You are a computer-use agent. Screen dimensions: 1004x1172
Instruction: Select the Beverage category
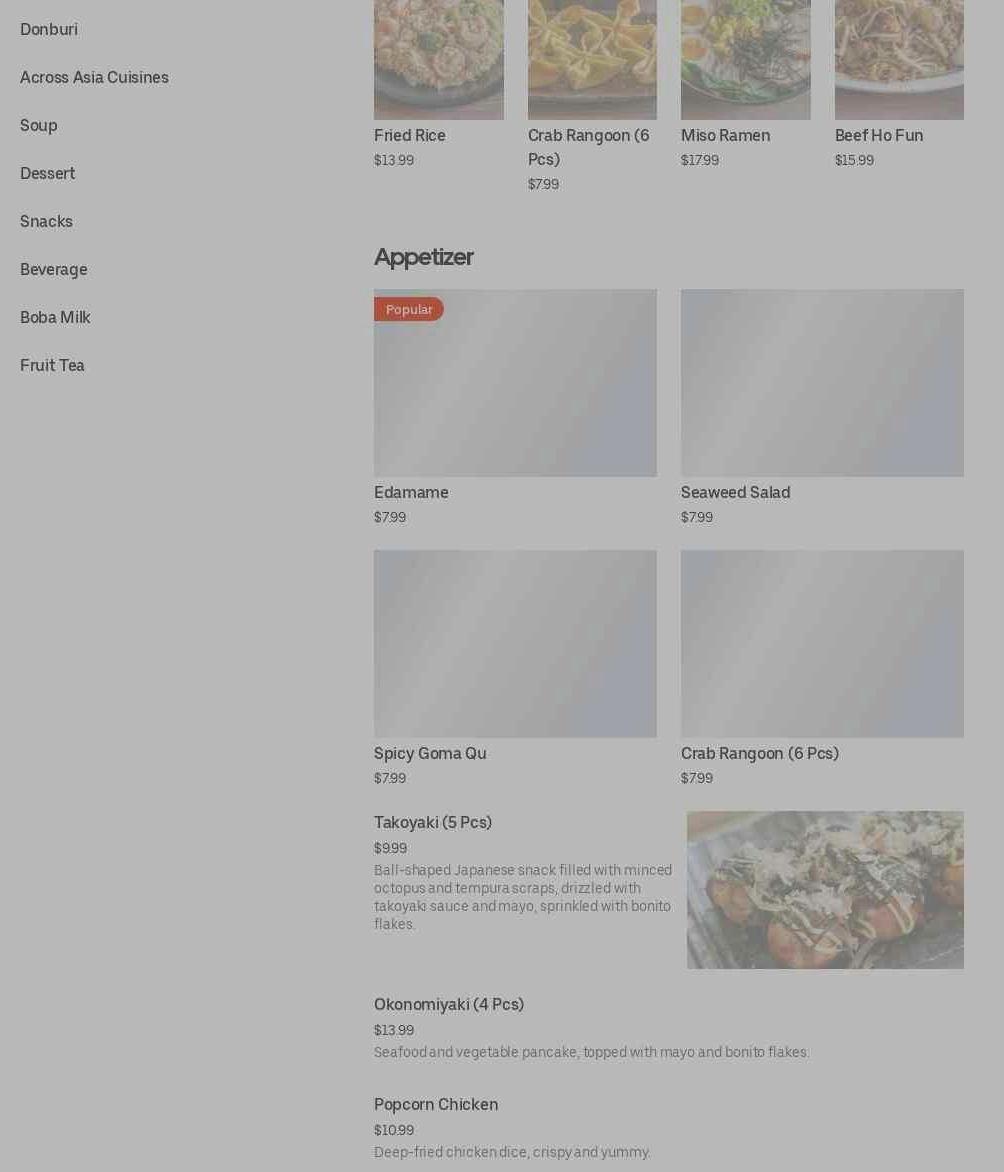click(x=54, y=269)
